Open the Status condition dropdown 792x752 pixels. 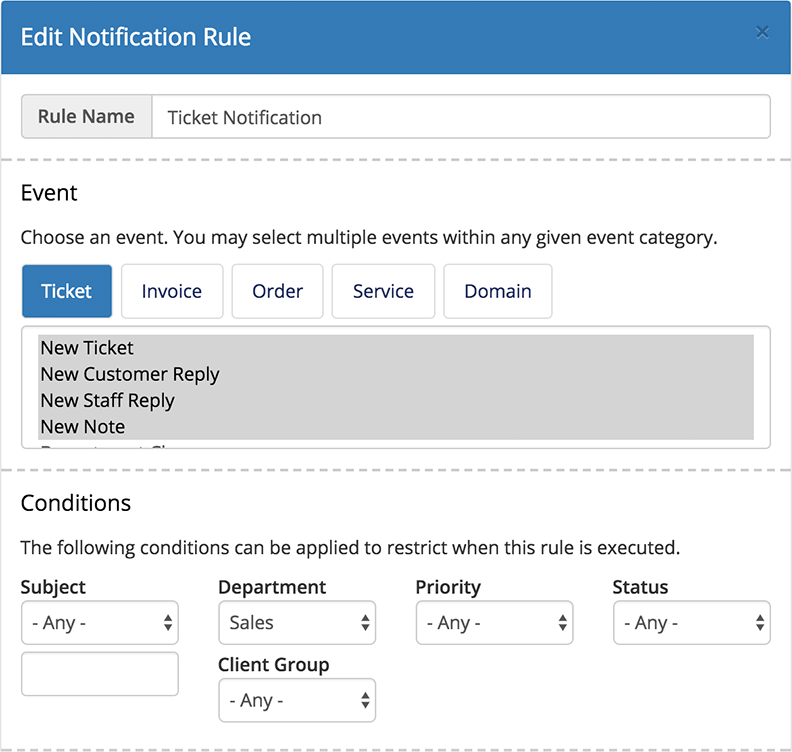tap(691, 623)
